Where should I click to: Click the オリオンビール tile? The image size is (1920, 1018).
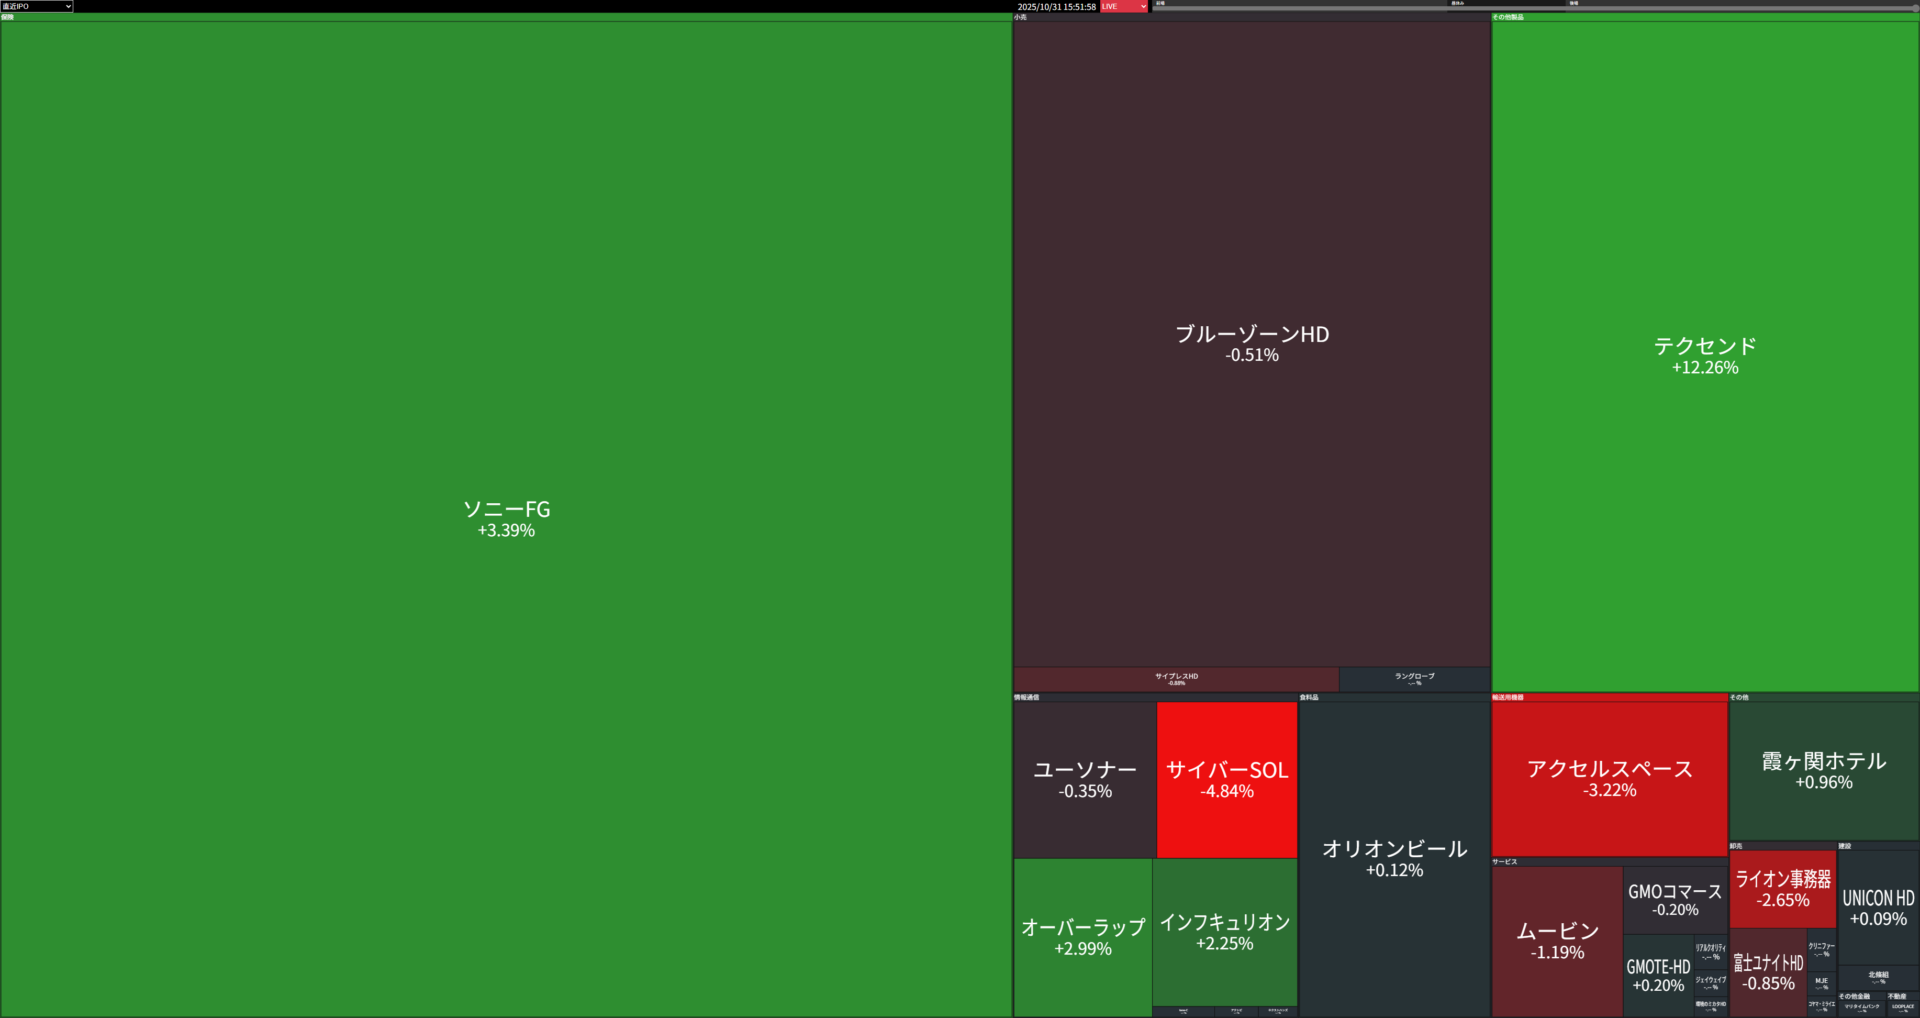(x=1394, y=858)
